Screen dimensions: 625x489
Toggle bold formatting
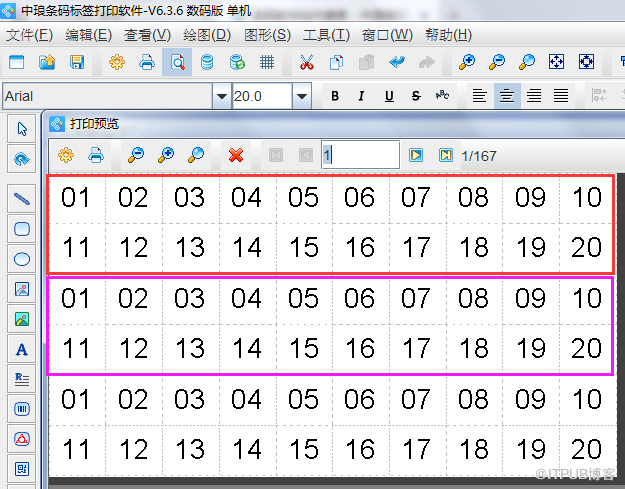[335, 96]
